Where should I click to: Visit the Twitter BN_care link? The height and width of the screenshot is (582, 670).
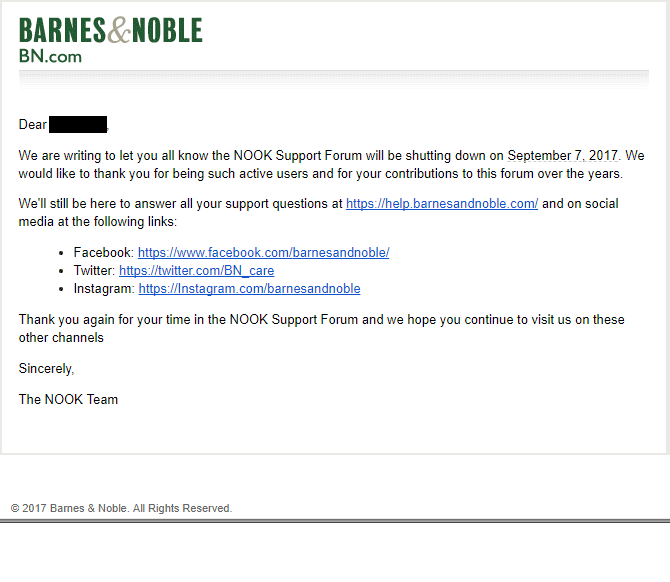pos(197,270)
